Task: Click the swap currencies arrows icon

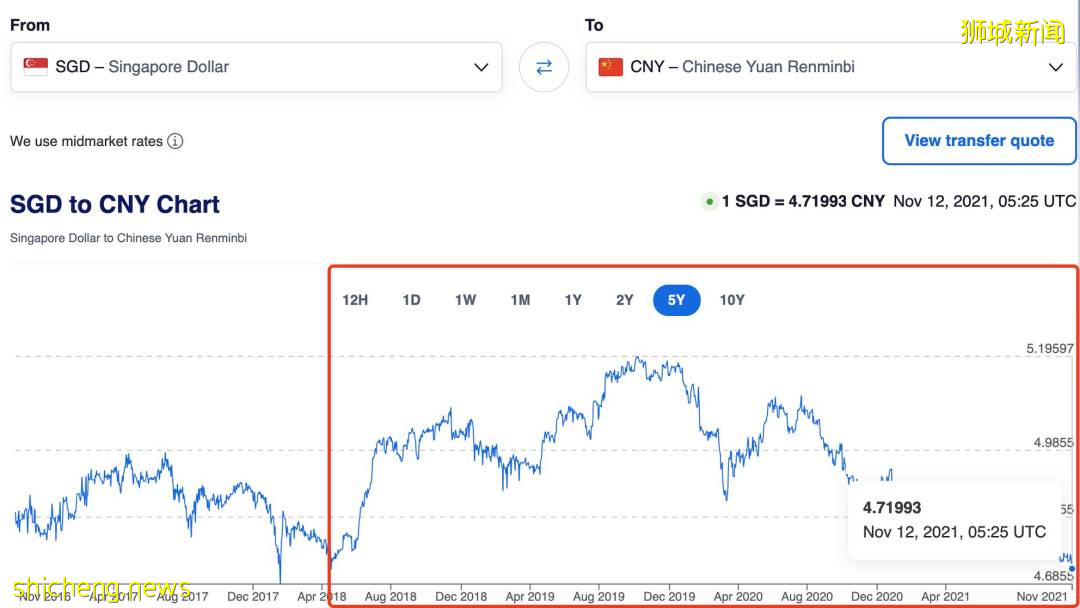Action: point(544,67)
